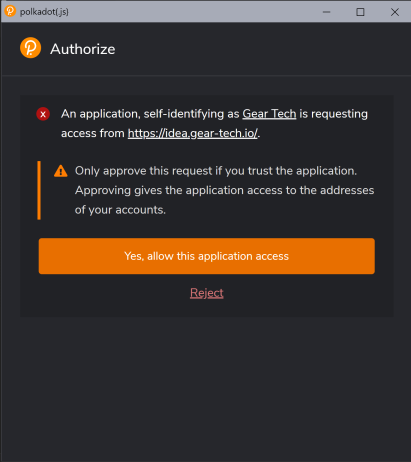Click the orange Polkadot logo beside Authorize
411x462 pixels.
click(x=30, y=48)
